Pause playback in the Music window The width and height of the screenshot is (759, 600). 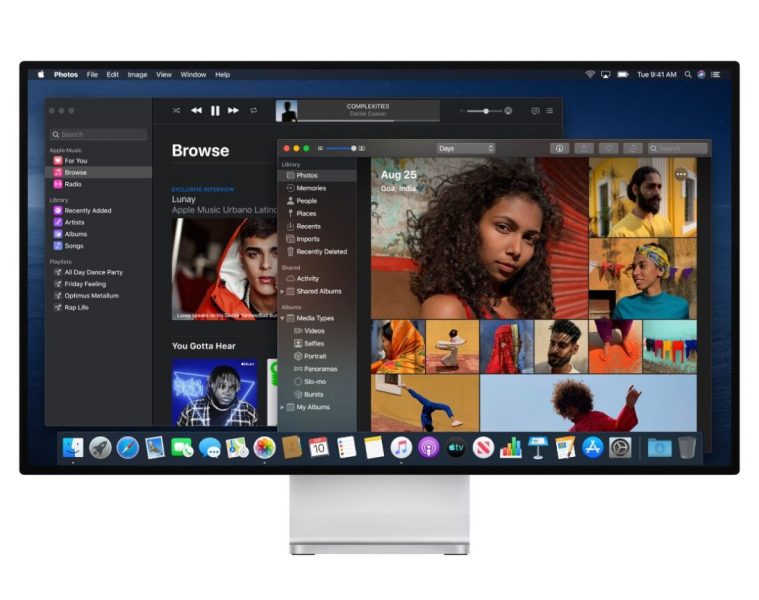tap(215, 111)
